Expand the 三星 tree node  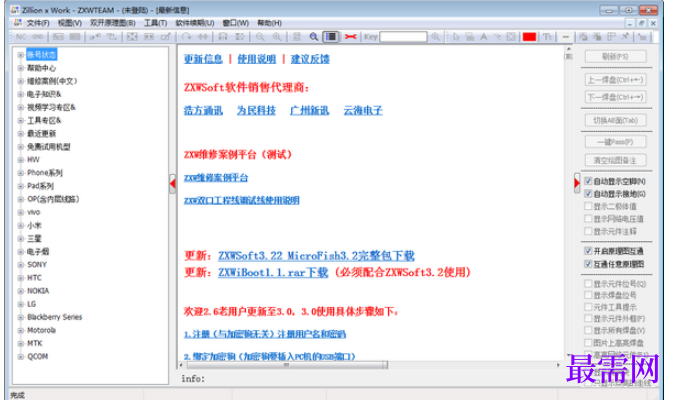click(20, 238)
